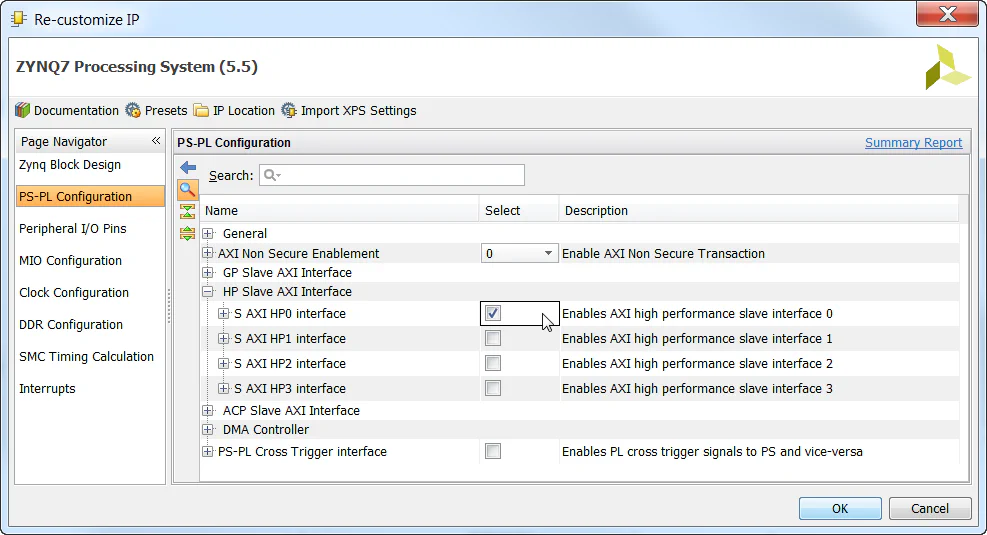The height and width of the screenshot is (535, 987).
Task: Select the GP Slave AXI Interface text
Action: [x=287, y=273]
